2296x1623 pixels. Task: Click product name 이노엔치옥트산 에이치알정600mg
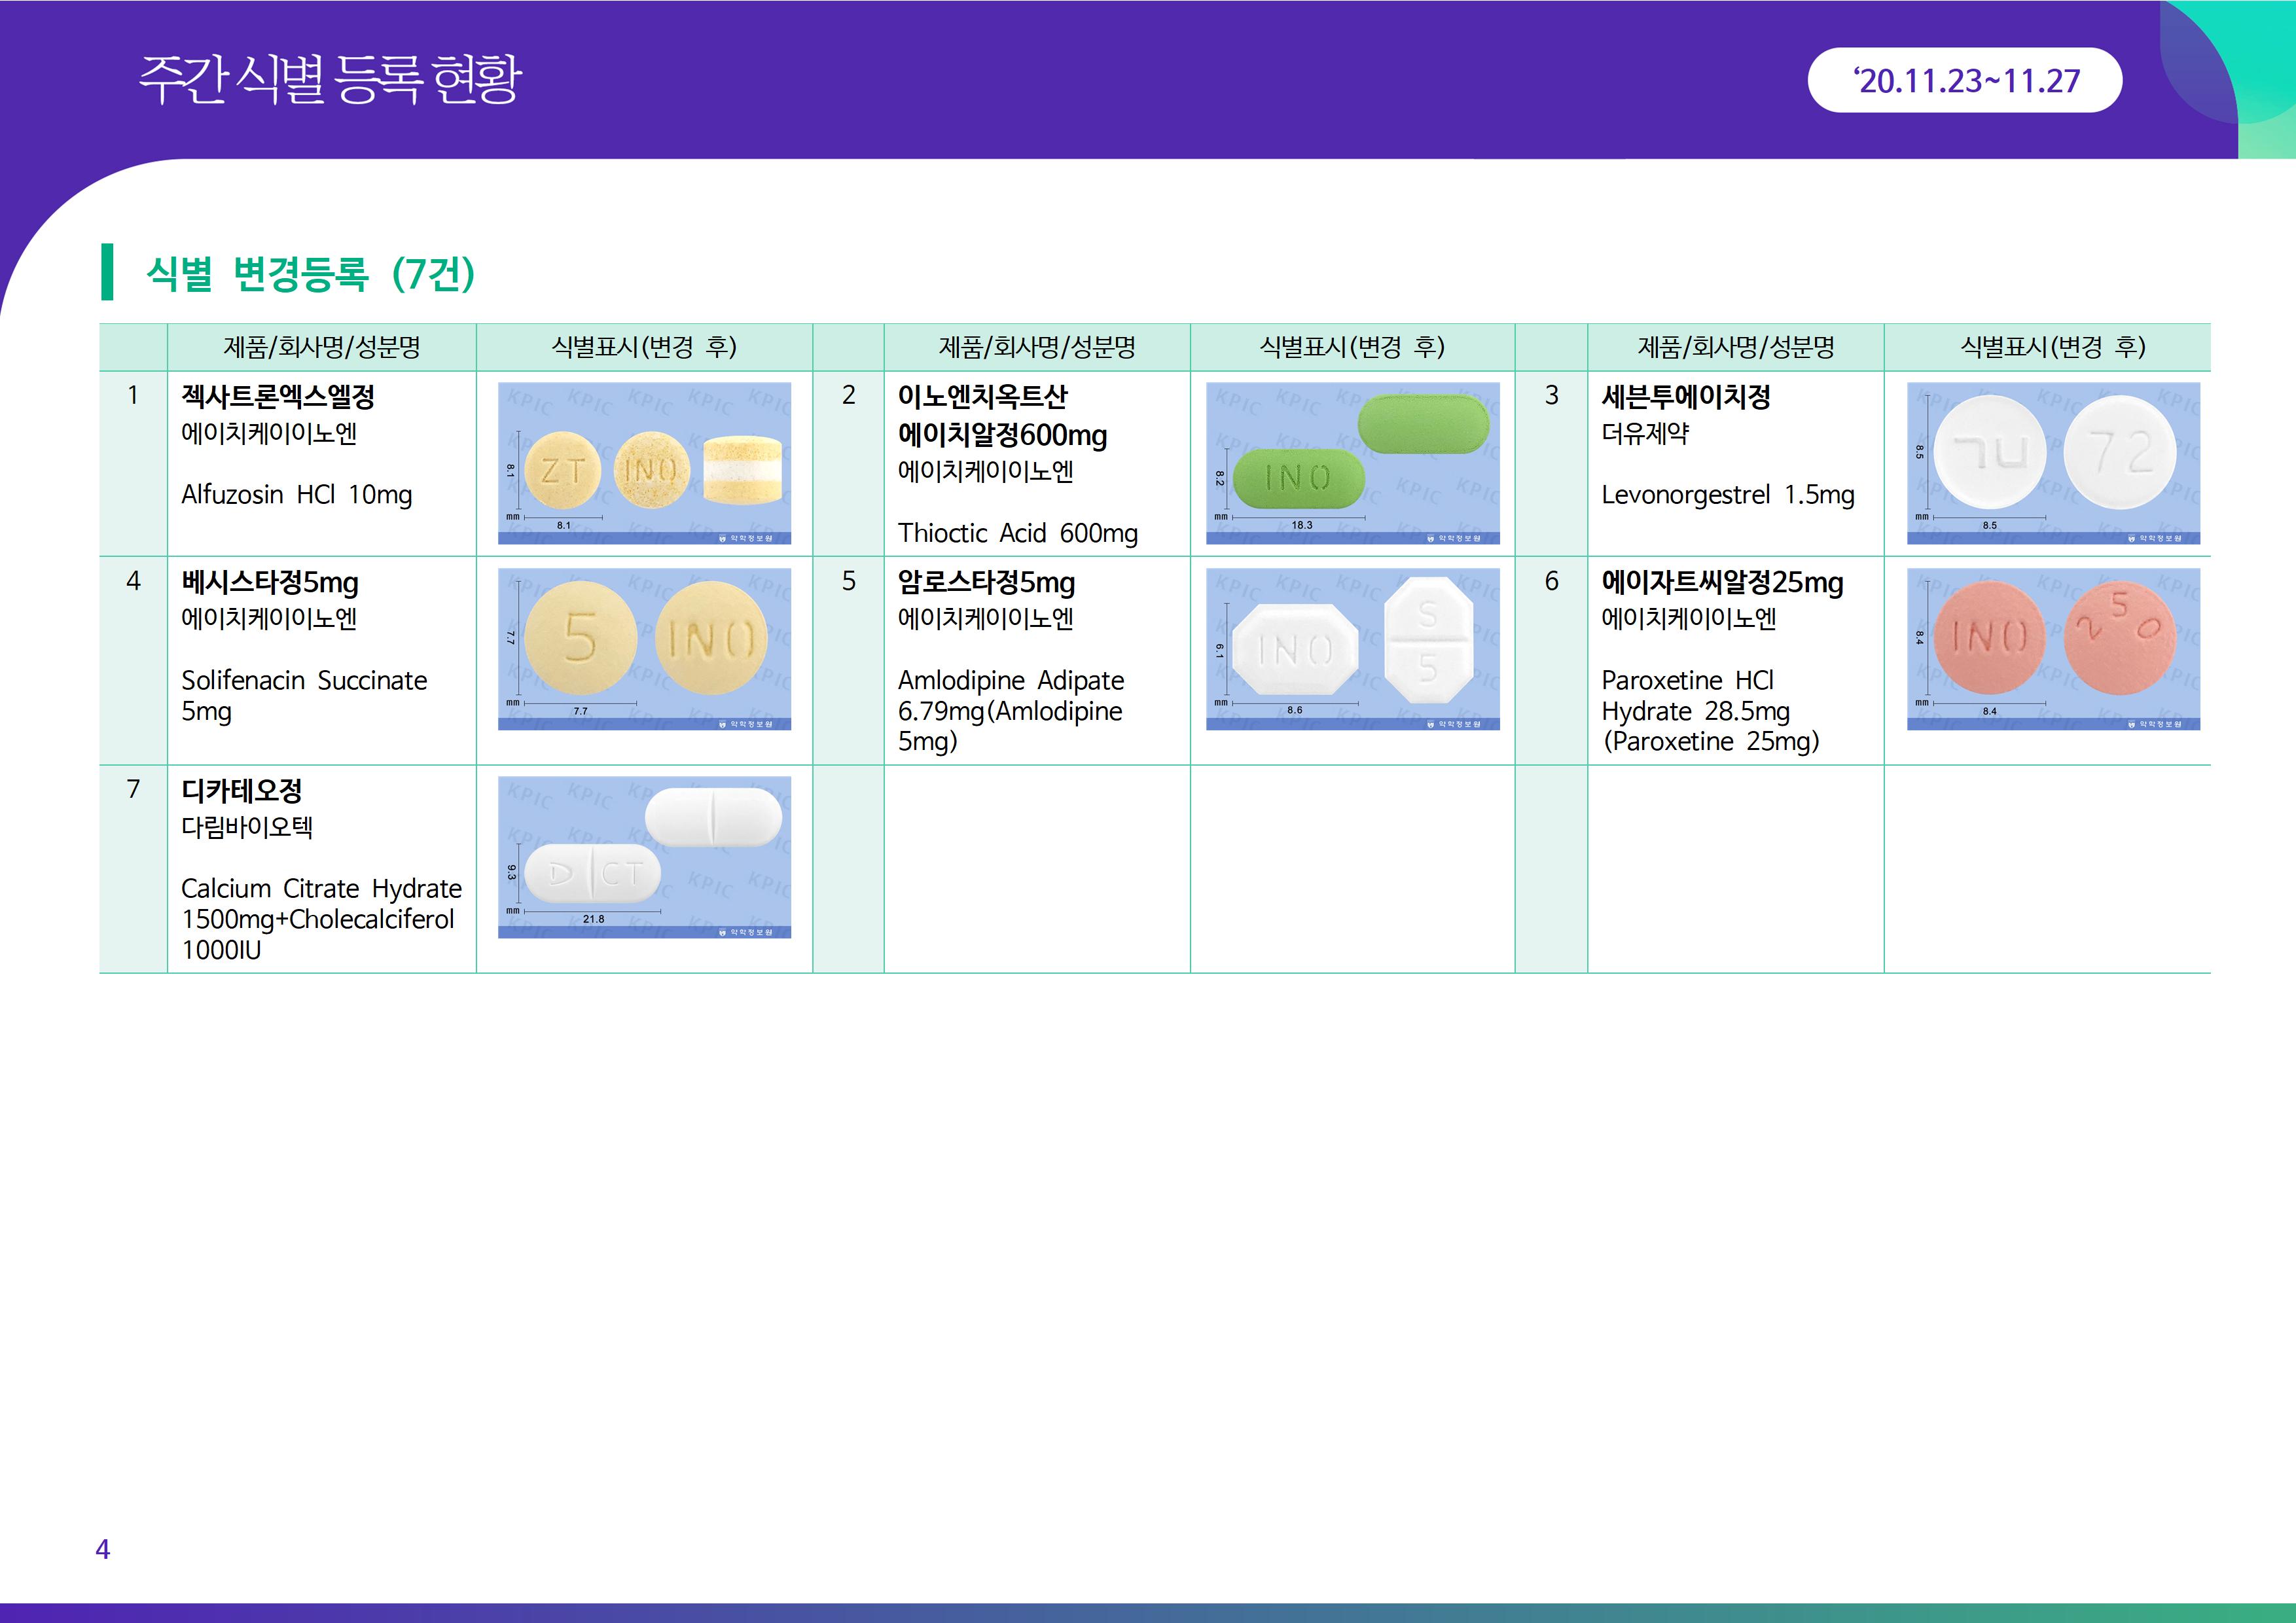1002,416
